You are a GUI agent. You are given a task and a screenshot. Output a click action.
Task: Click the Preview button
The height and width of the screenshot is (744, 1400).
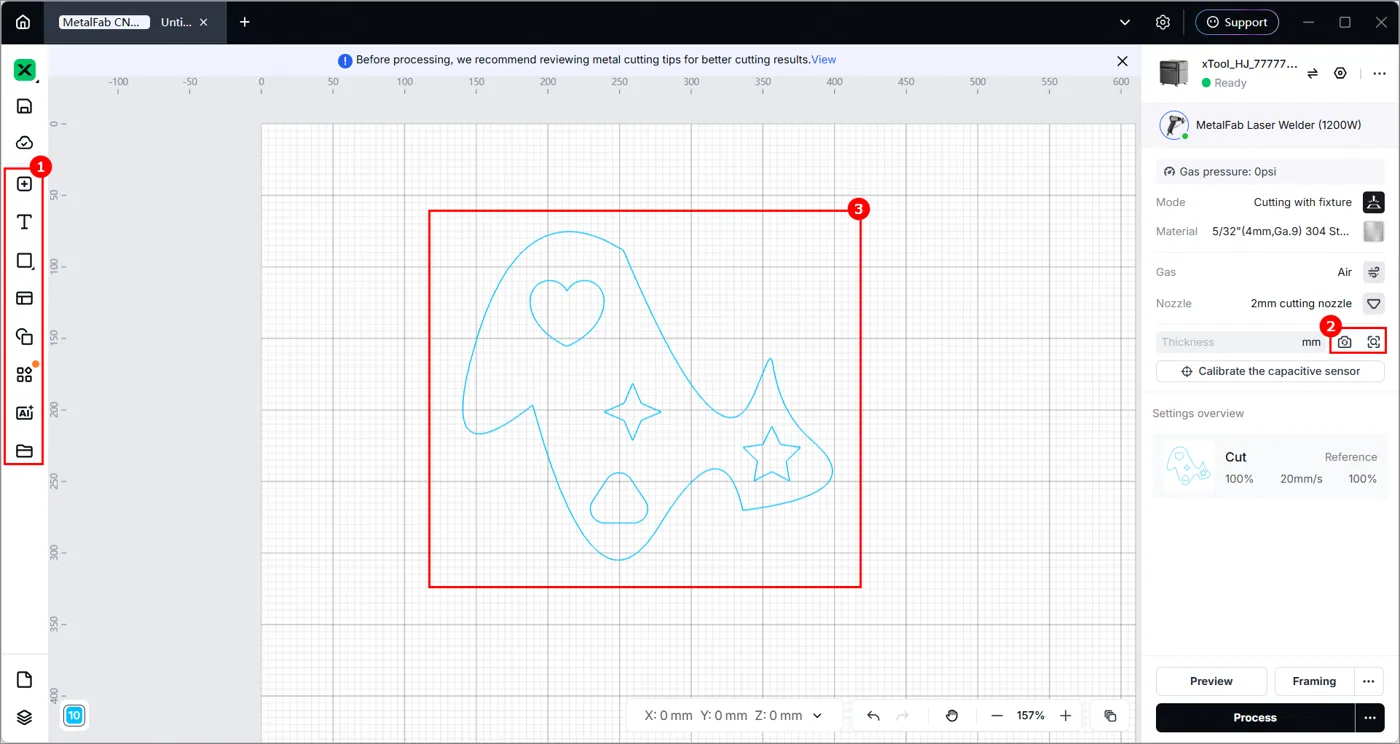[1211, 681]
